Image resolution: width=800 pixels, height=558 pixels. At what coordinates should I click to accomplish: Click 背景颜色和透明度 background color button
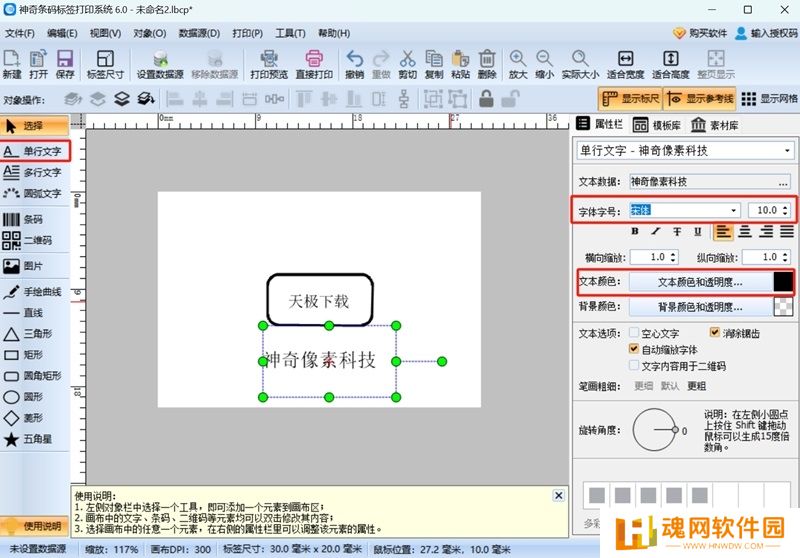click(x=700, y=307)
